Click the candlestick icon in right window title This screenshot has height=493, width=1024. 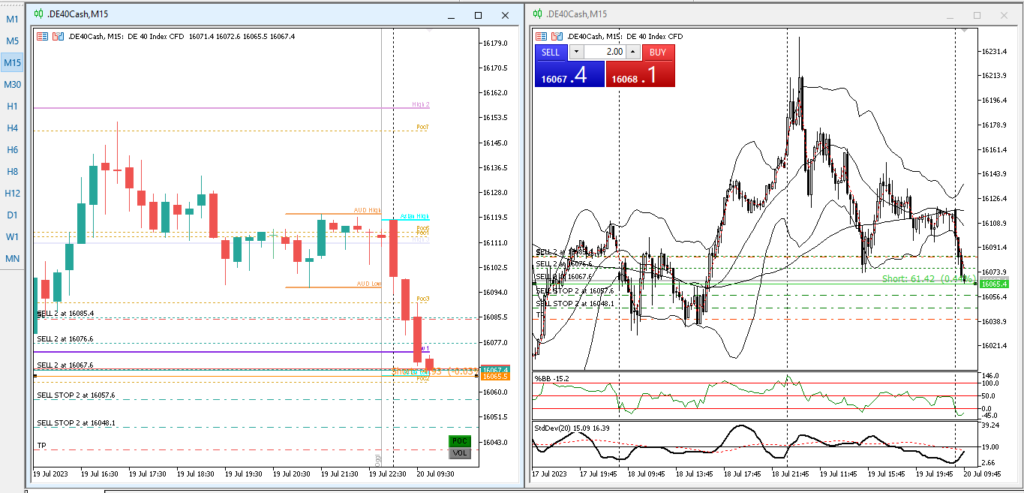[x=537, y=14]
